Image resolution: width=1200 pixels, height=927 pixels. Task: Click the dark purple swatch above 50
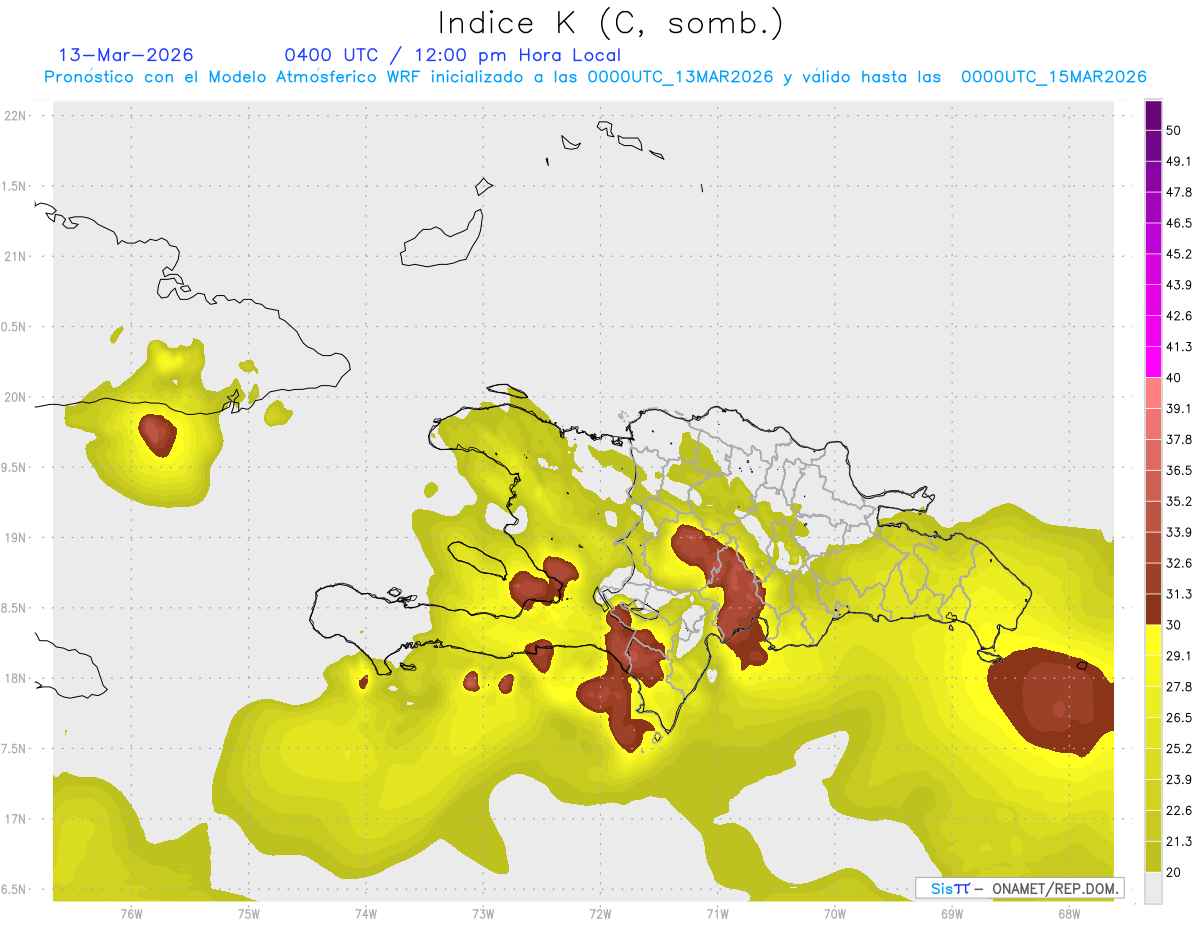click(1153, 116)
